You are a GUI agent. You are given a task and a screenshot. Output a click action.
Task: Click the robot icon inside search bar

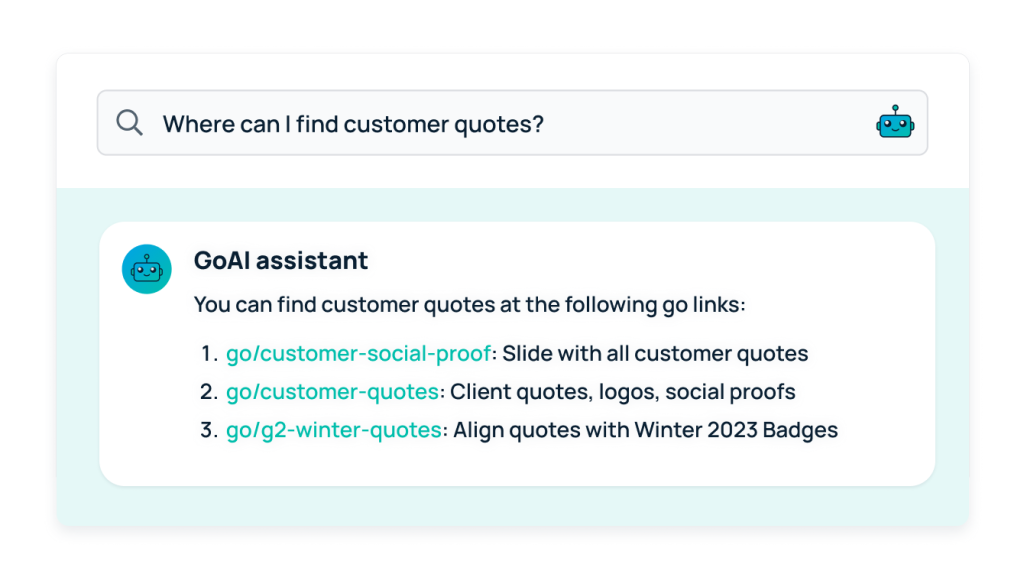pyautogui.click(x=895, y=122)
